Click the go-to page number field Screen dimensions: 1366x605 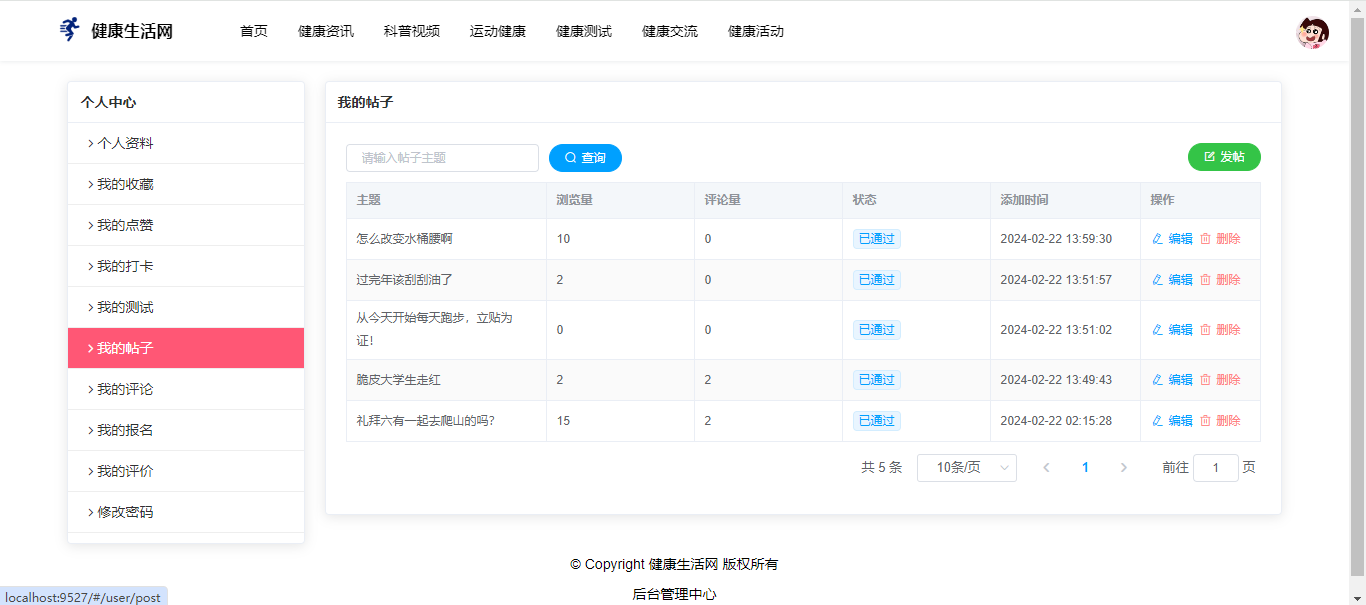click(1215, 468)
